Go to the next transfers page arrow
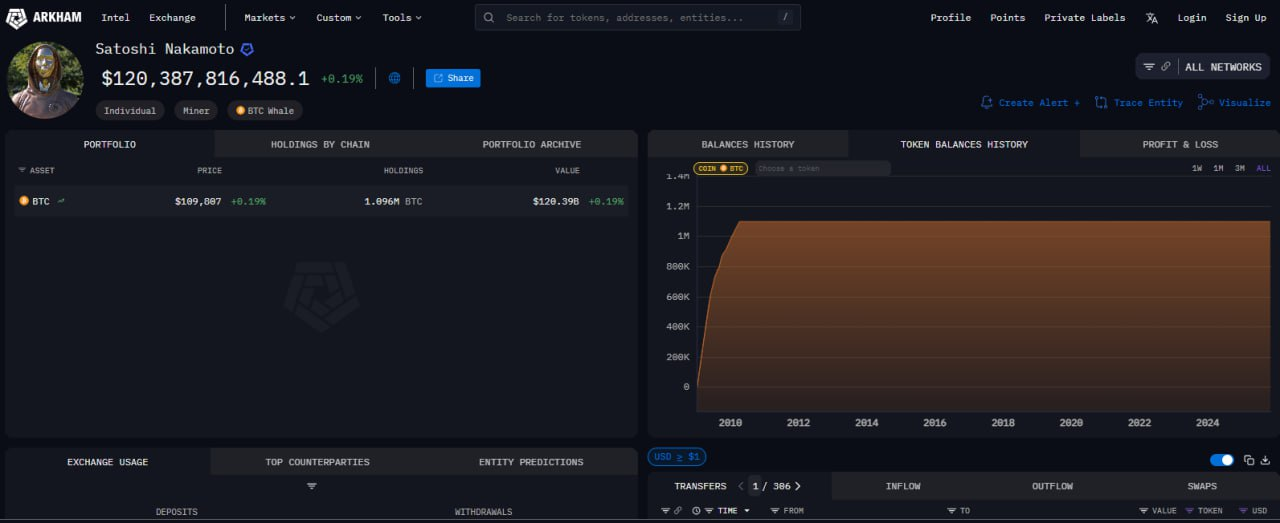Image resolution: width=1280 pixels, height=523 pixels. click(x=797, y=486)
